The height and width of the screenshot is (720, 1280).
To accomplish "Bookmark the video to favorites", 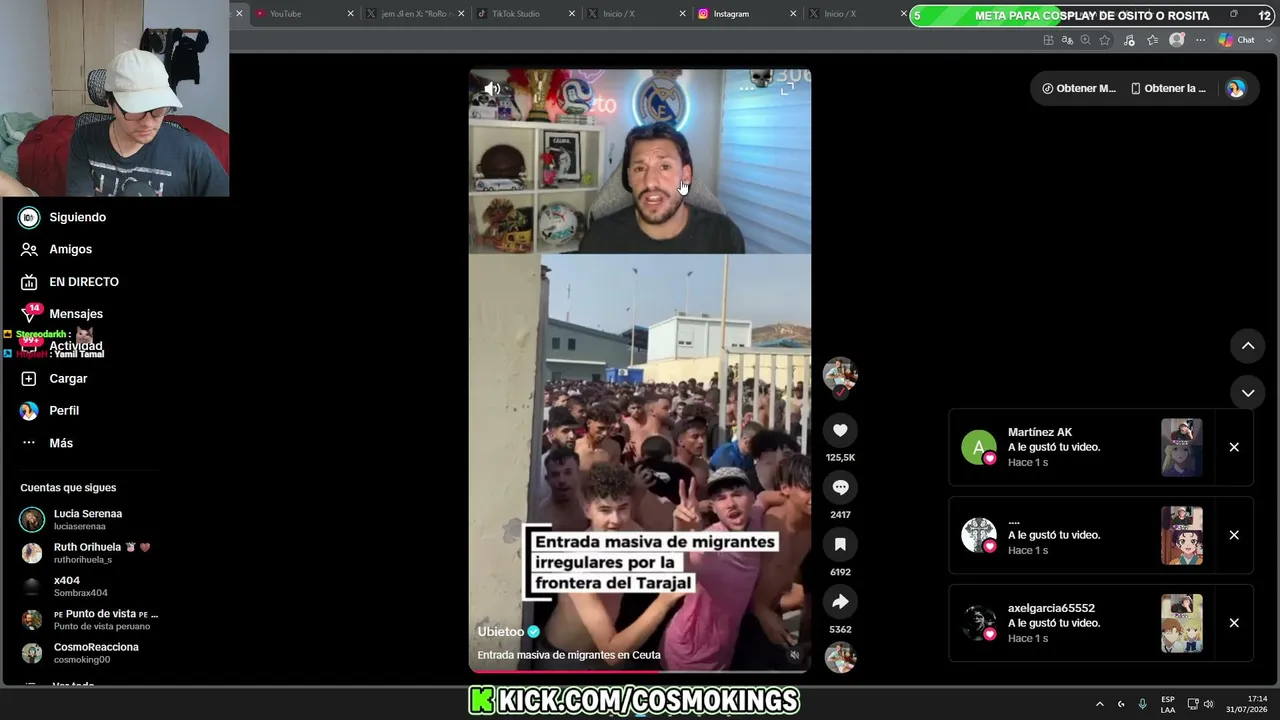I will click(840, 544).
